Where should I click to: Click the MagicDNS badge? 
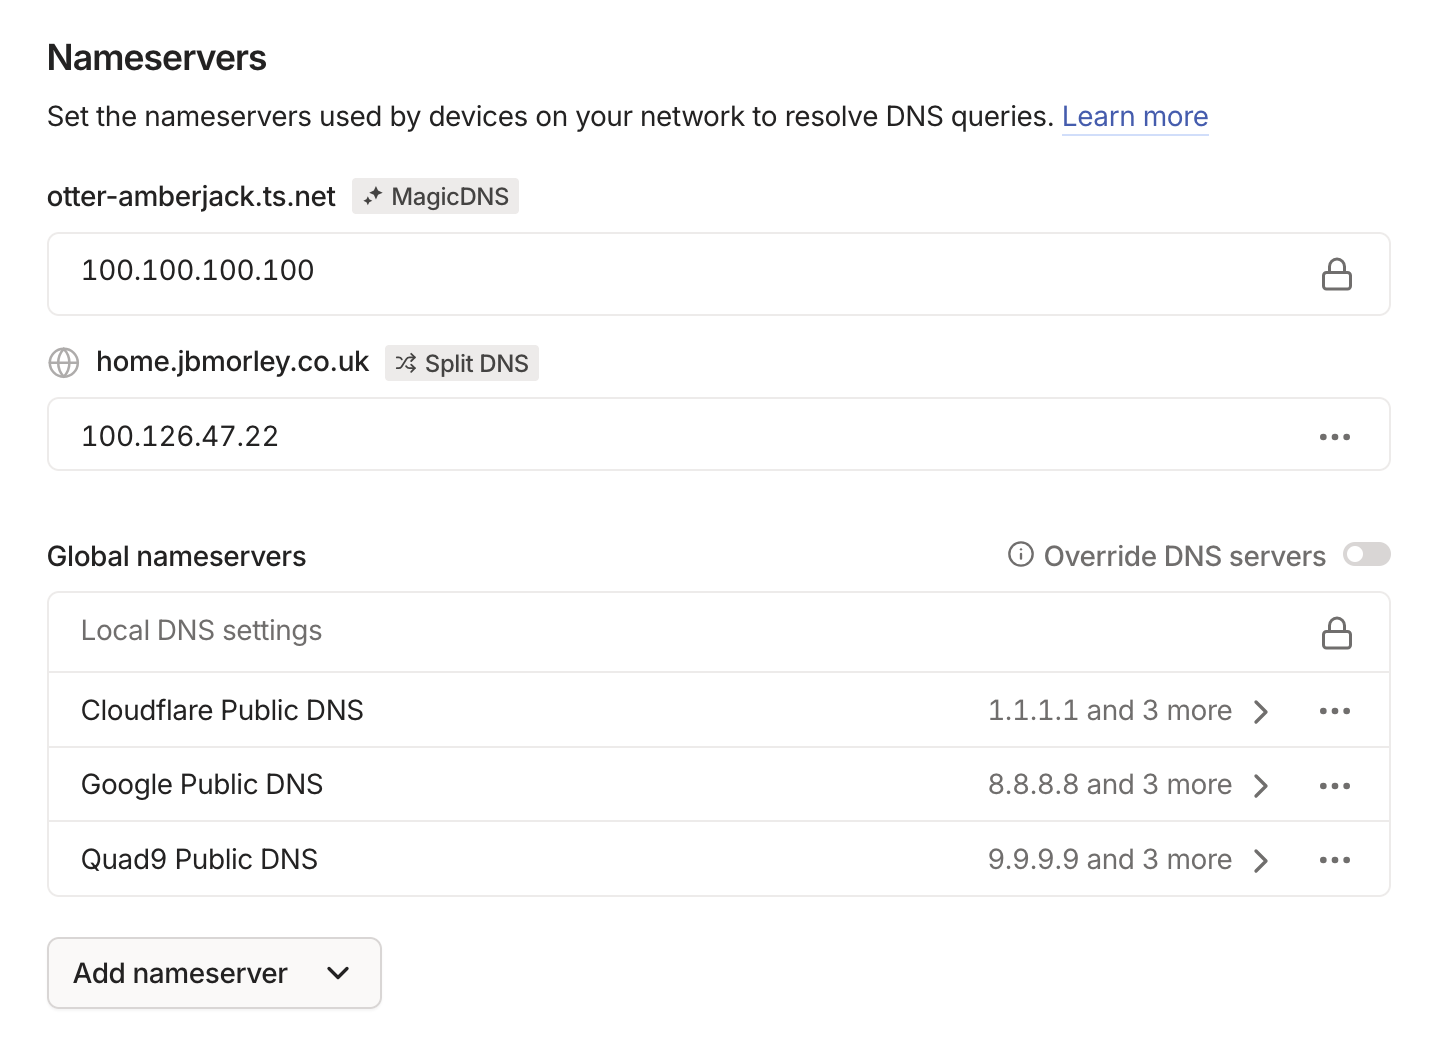435,197
